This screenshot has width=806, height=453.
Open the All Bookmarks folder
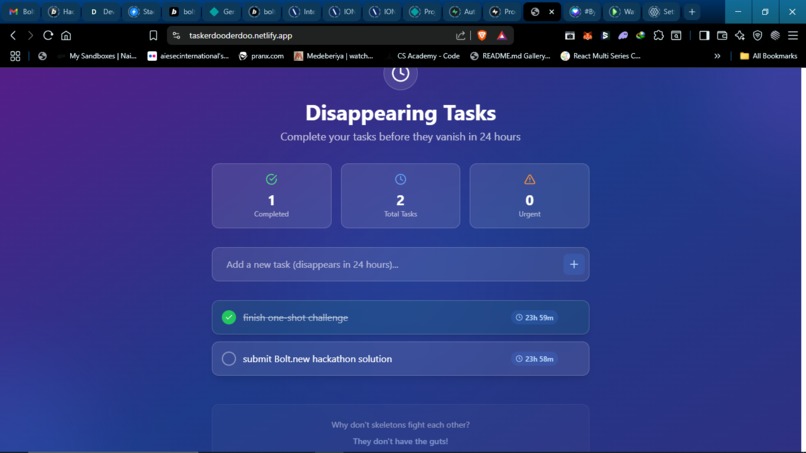[x=768, y=56]
